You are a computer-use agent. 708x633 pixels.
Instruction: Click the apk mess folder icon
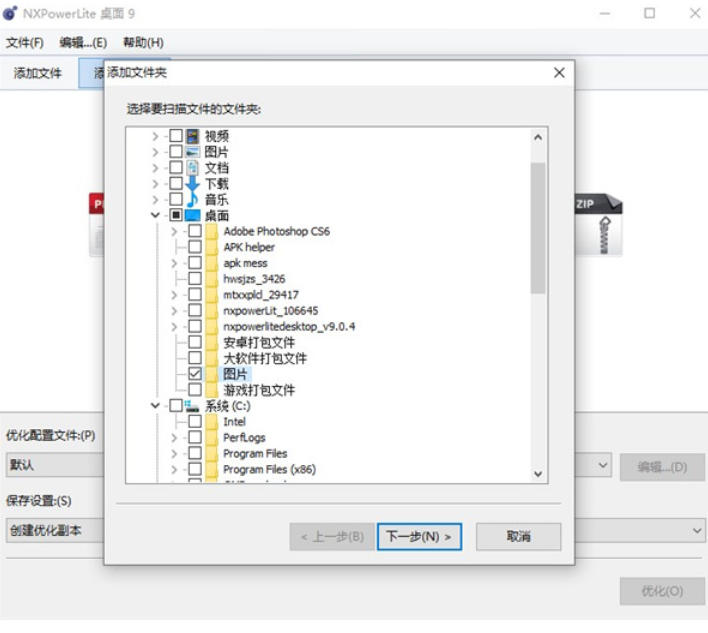tap(211, 263)
